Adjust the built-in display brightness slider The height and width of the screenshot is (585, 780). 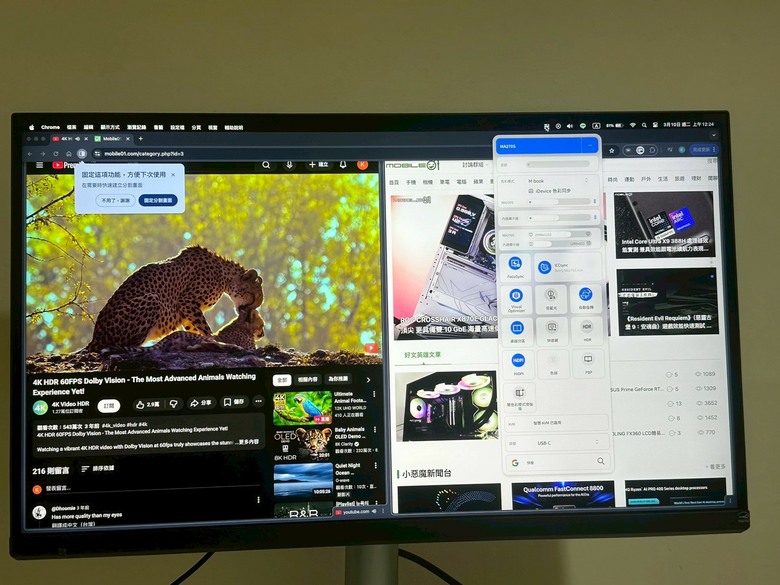point(558,218)
